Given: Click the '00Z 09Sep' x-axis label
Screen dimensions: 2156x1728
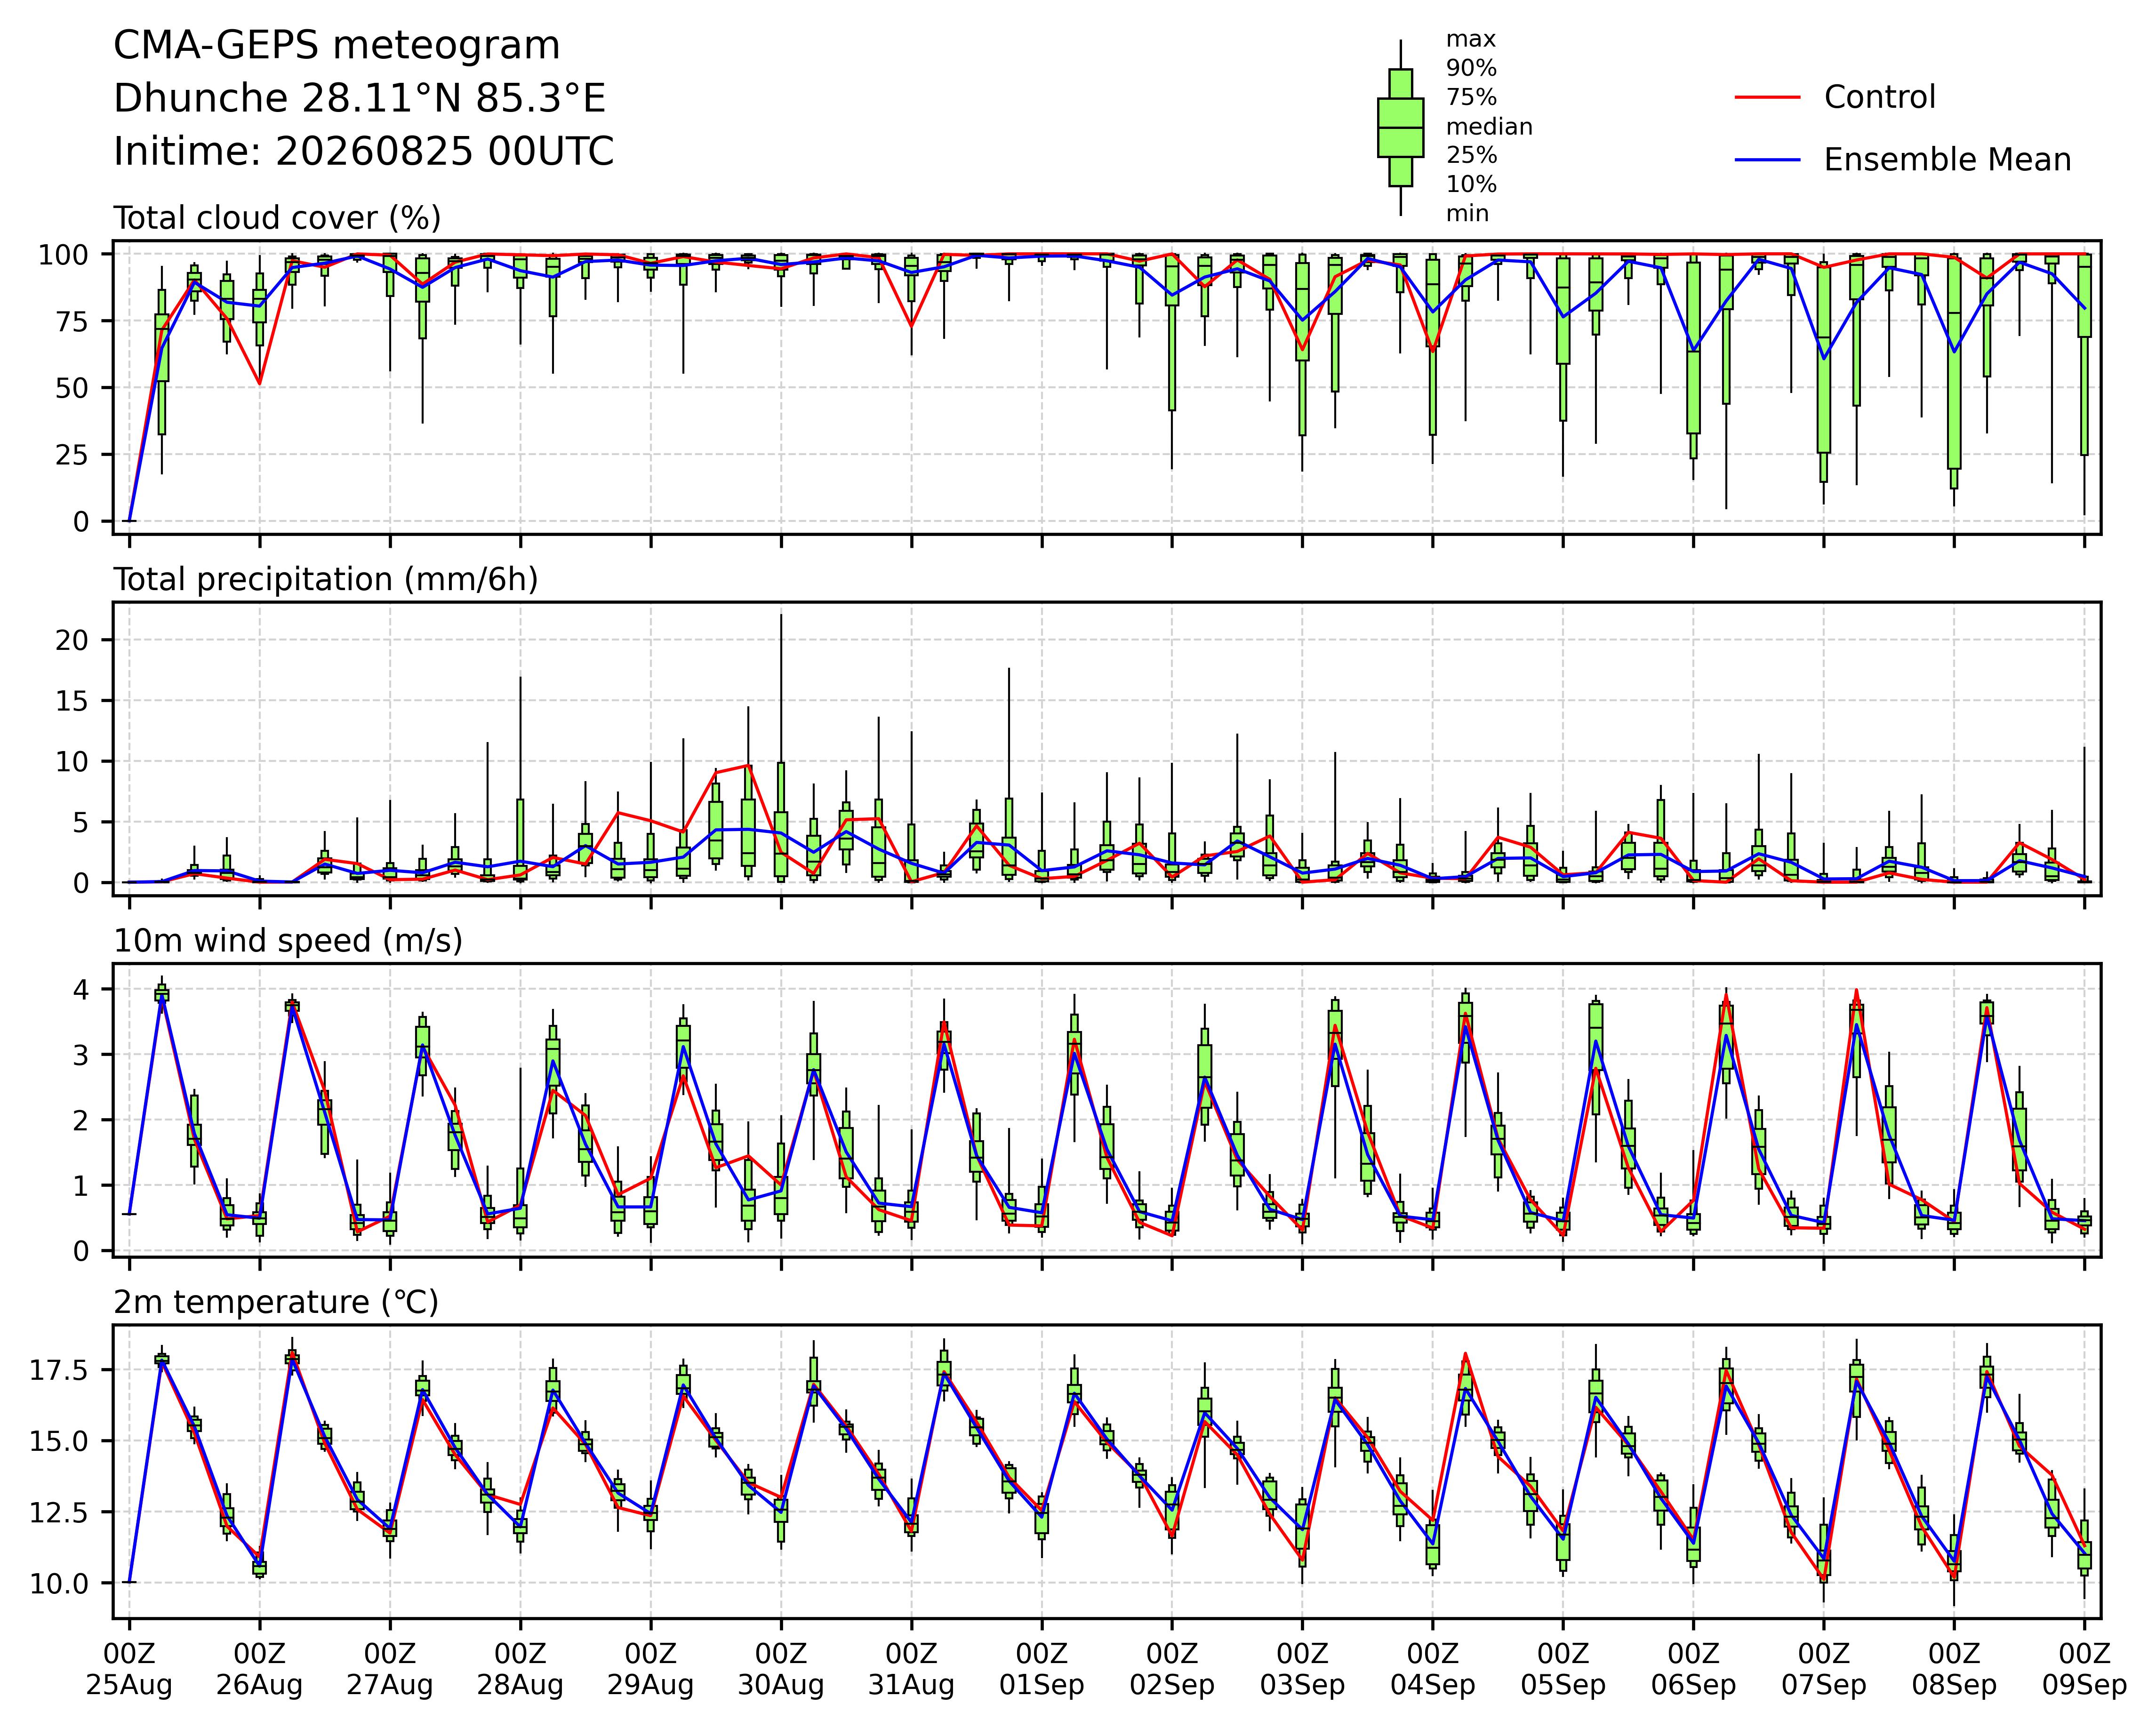Looking at the screenshot, I should 2084,1669.
